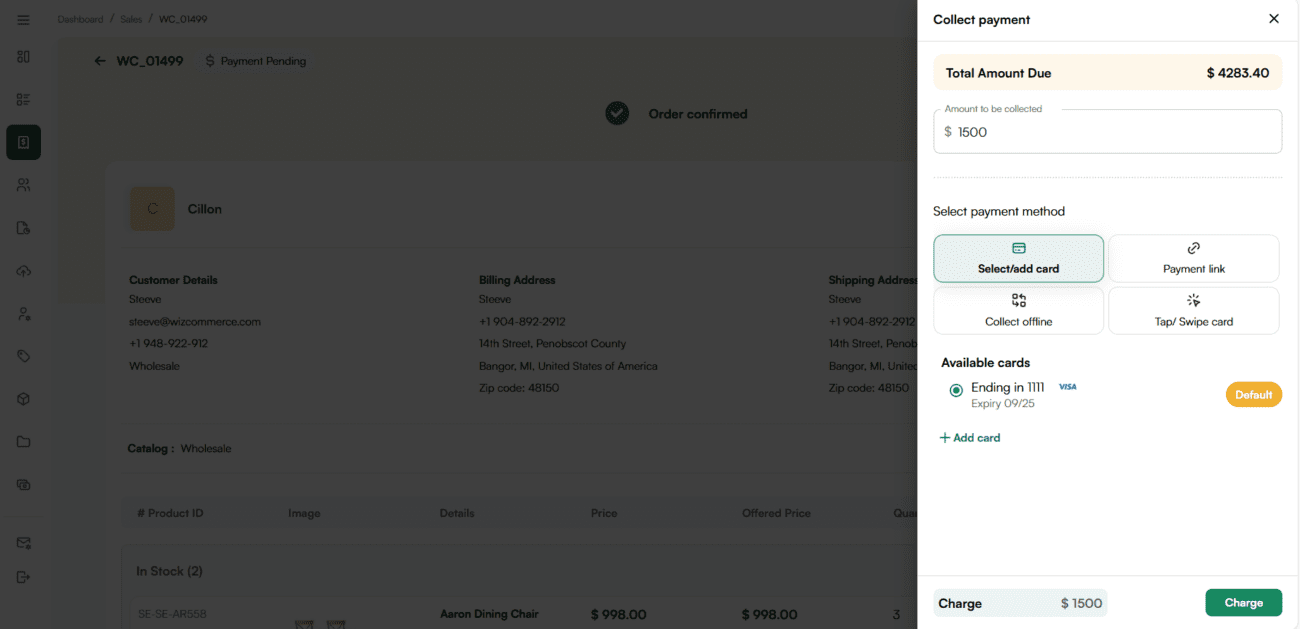1300x629 pixels.
Task: Click the logout icon in the sidebar
Action: (x=23, y=577)
